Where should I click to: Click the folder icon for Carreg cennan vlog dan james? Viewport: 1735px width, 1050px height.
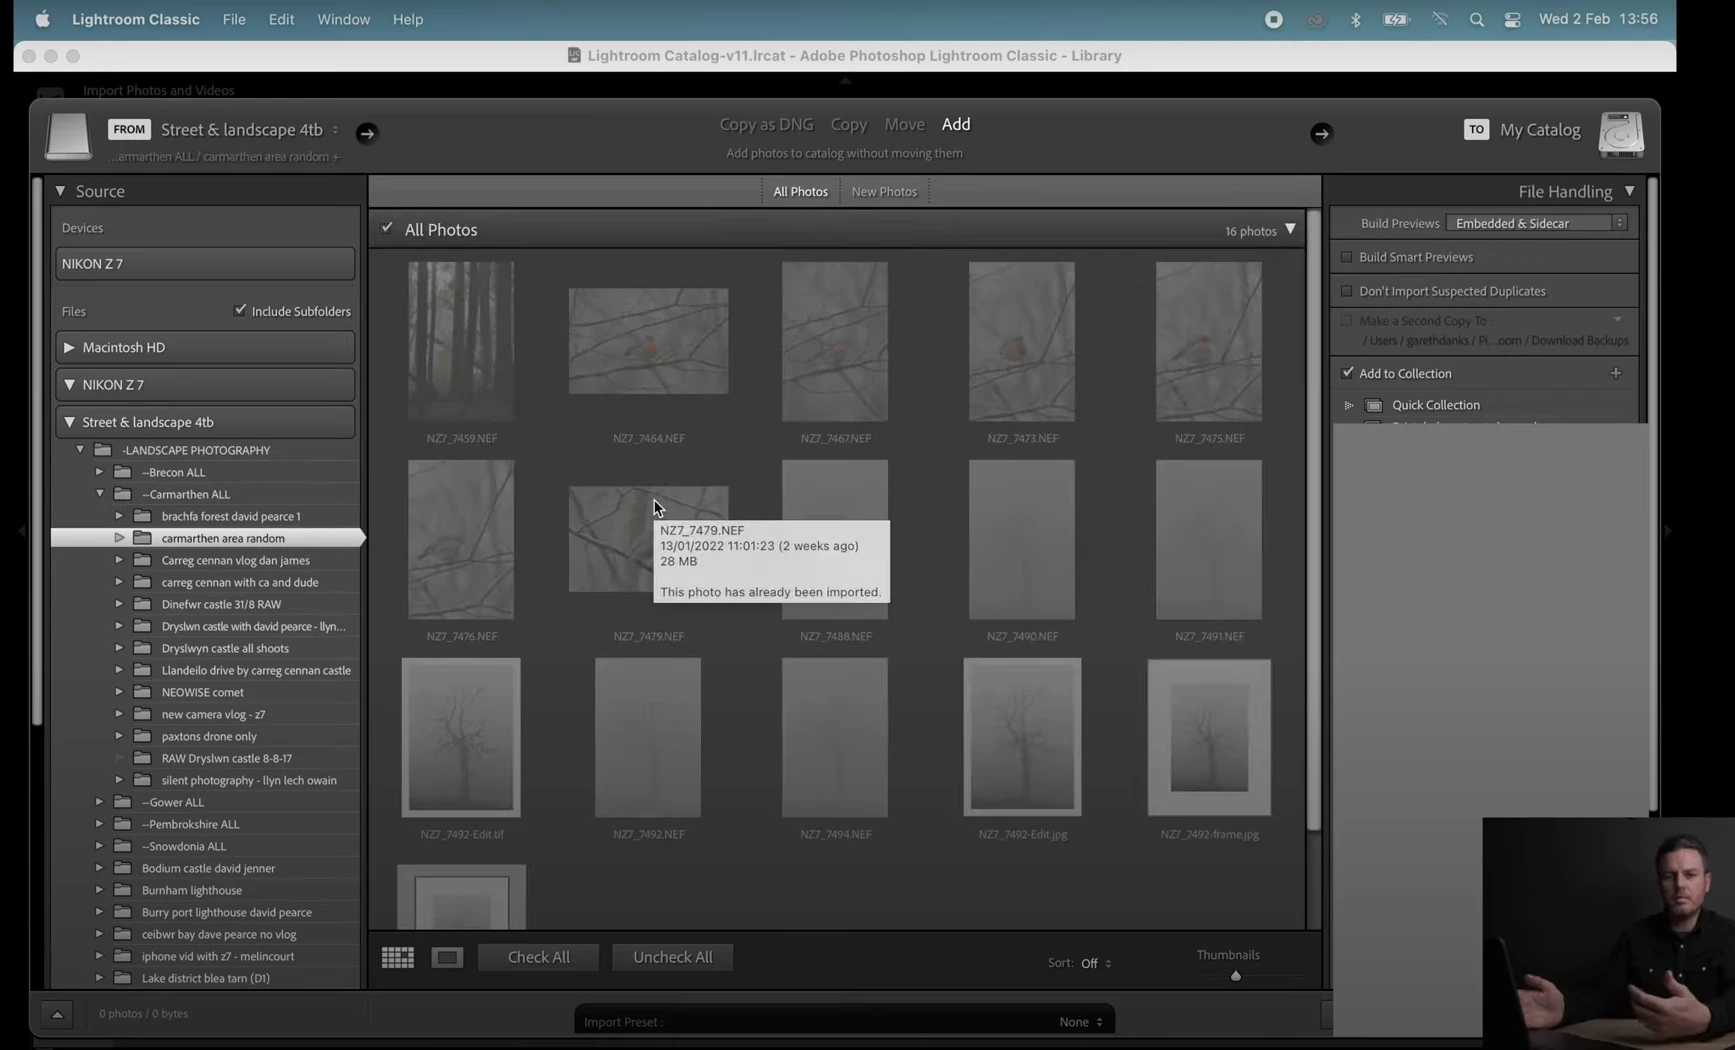pos(143,560)
